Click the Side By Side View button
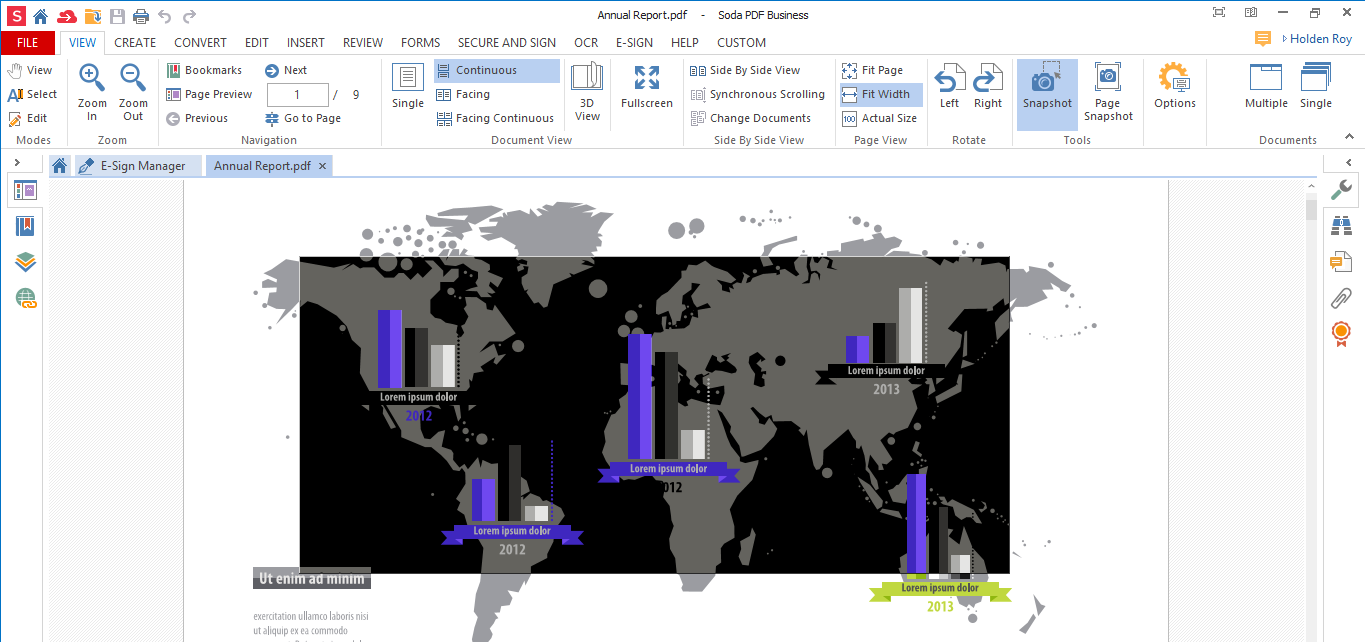The width and height of the screenshot is (1365, 642). [x=754, y=71]
